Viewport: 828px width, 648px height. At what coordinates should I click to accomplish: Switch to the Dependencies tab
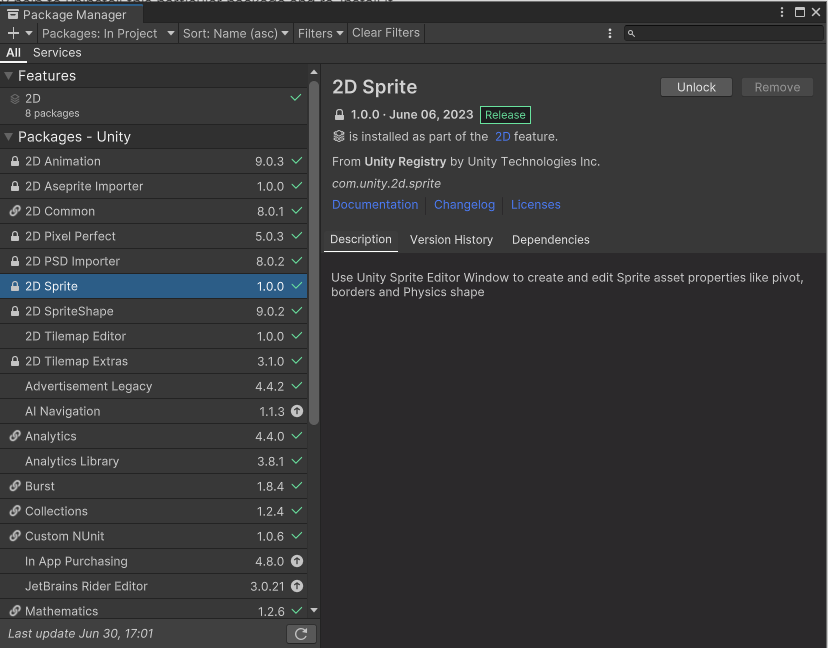(549, 240)
